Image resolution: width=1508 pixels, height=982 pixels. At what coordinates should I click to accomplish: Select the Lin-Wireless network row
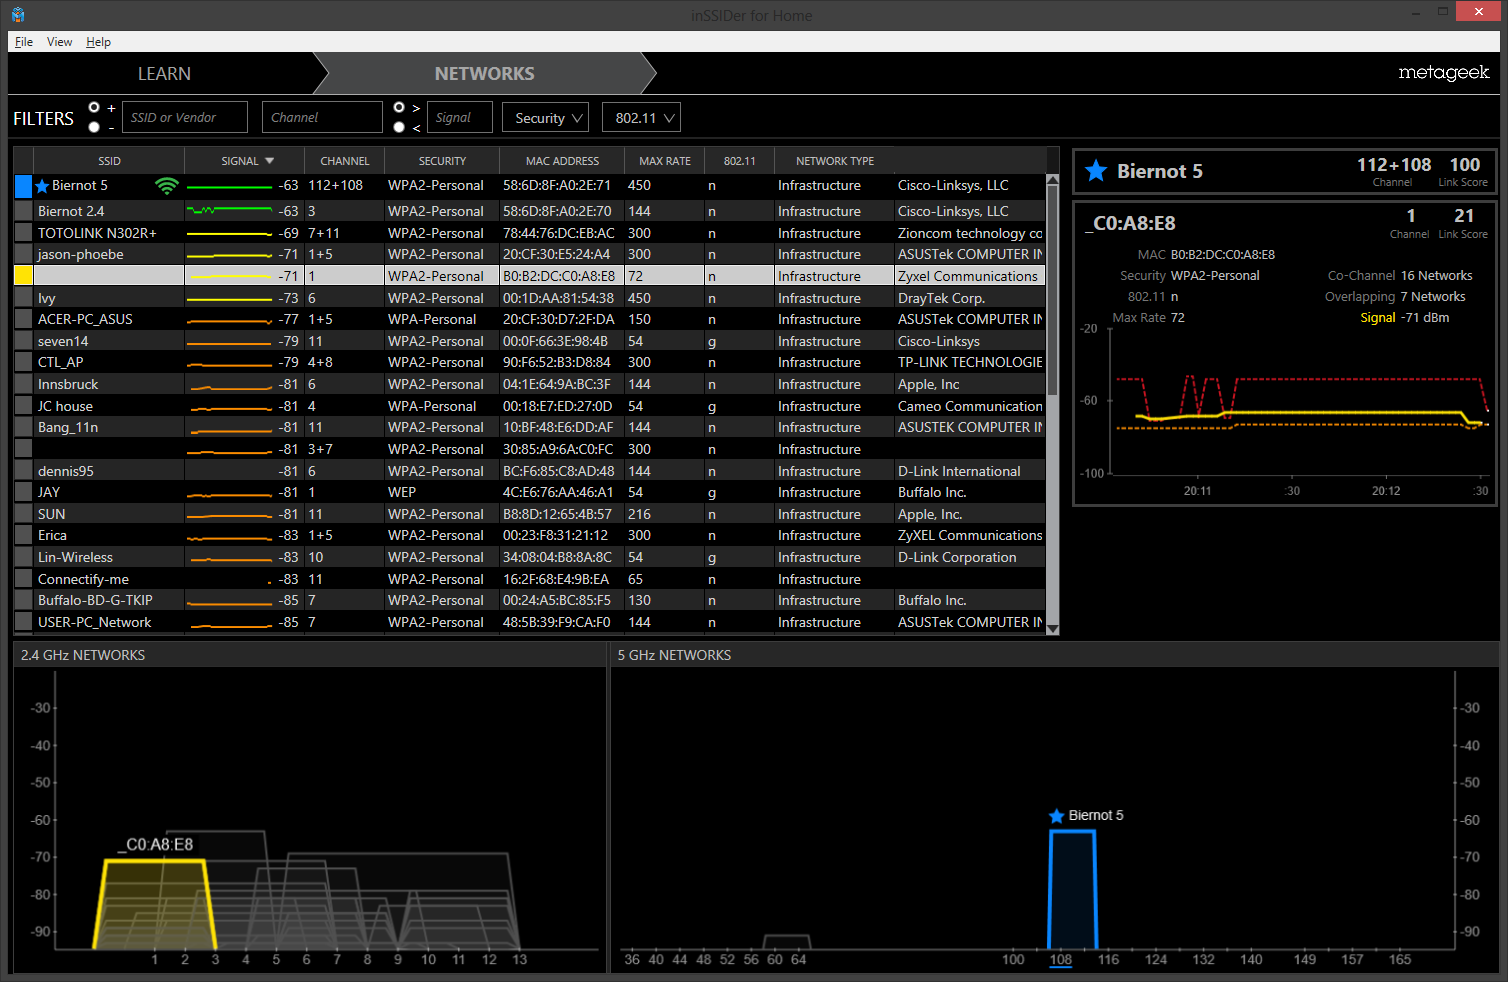point(530,557)
